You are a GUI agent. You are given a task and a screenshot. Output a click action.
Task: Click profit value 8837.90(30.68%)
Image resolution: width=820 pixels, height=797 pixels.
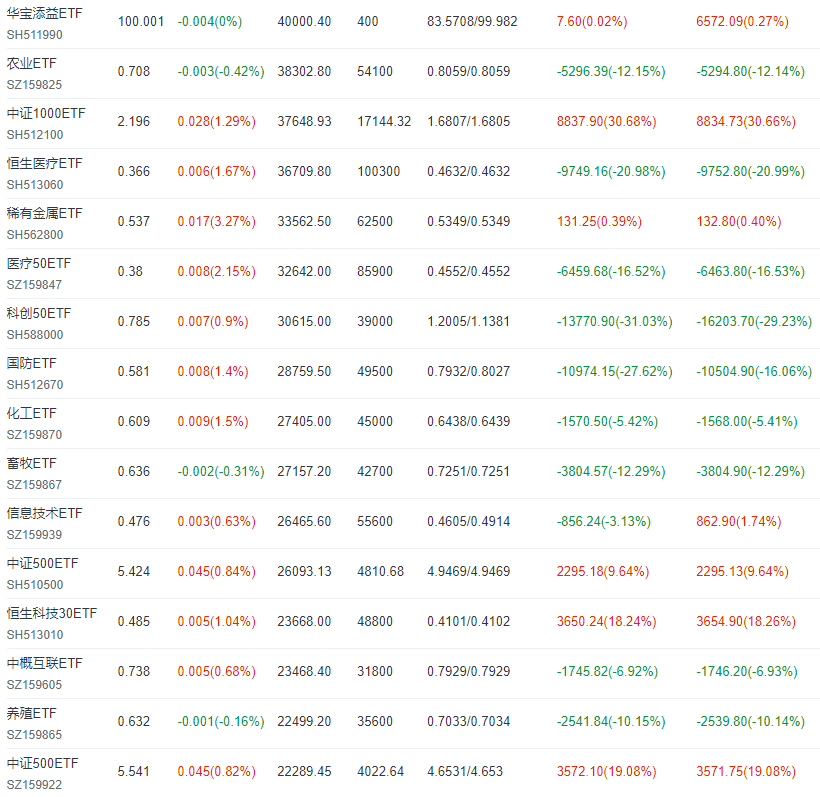[606, 121]
